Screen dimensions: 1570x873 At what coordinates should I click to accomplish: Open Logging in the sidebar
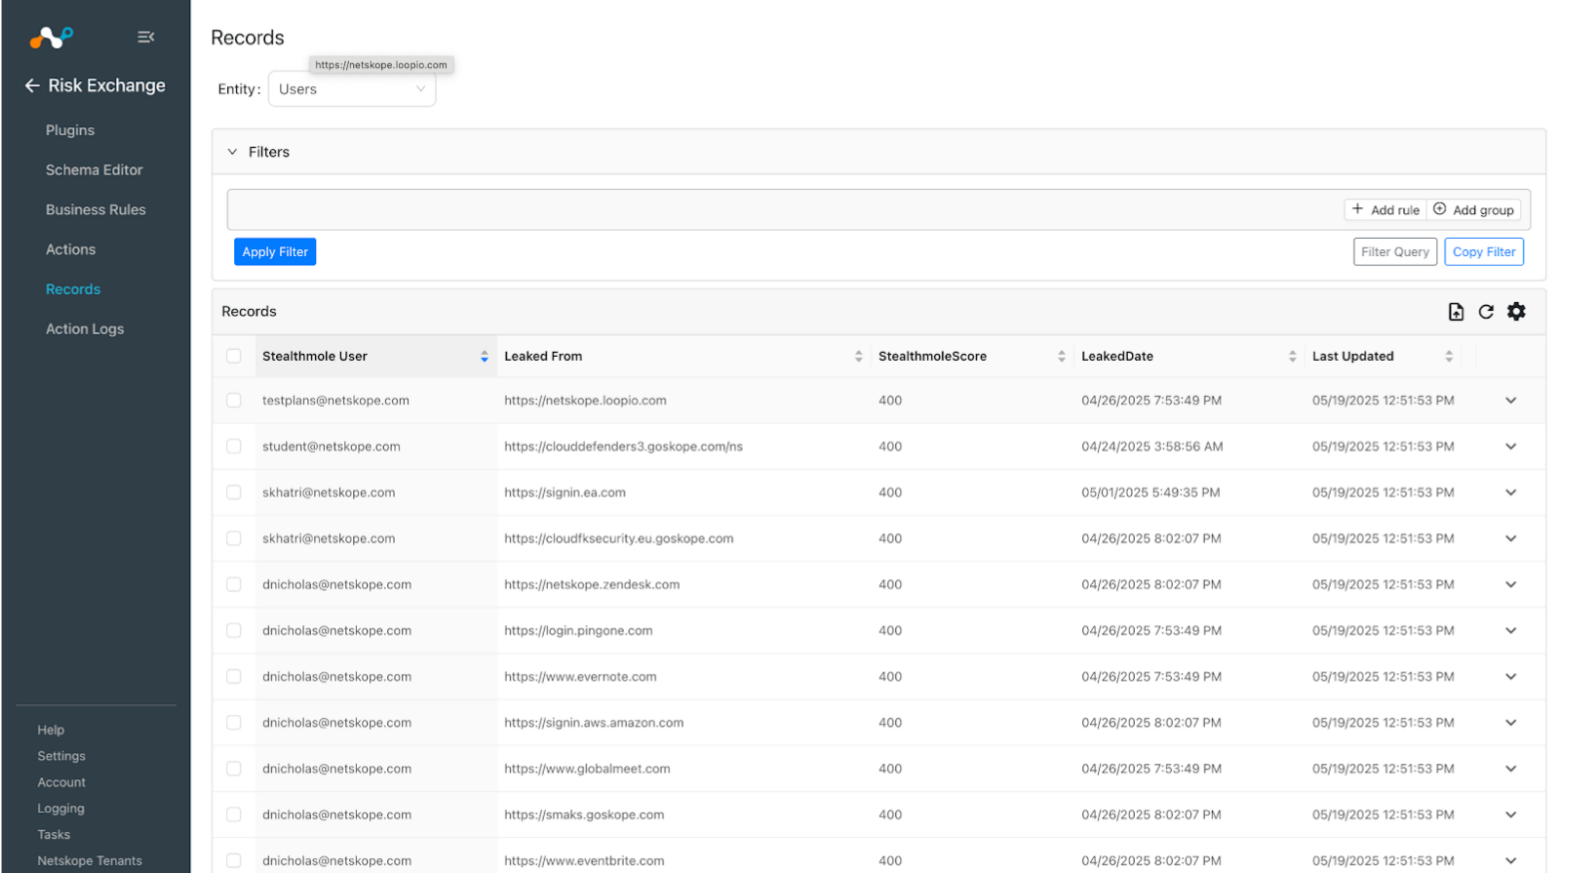point(61,808)
